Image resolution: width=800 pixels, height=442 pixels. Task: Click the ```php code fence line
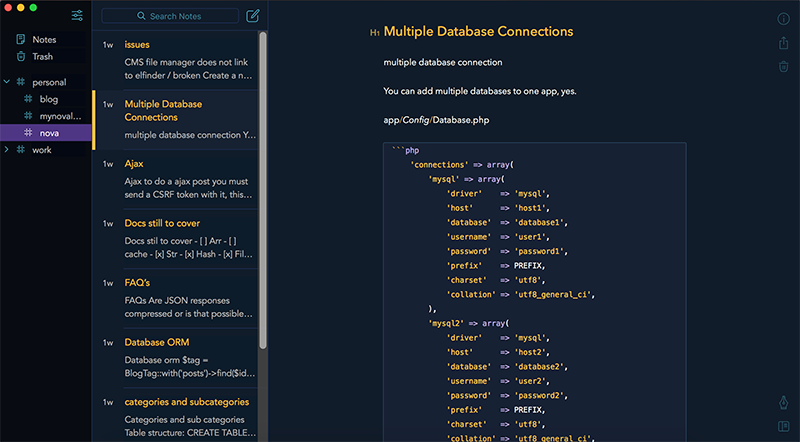(x=406, y=150)
